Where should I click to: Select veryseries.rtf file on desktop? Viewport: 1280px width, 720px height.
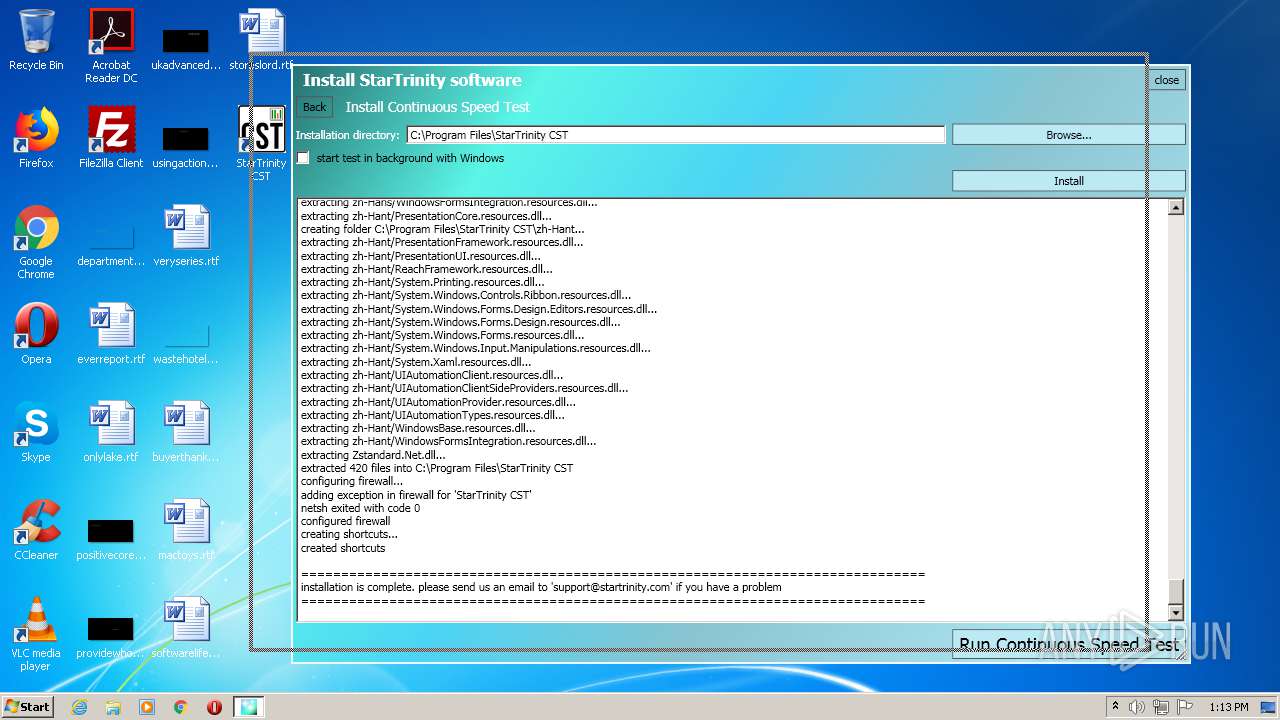186,236
